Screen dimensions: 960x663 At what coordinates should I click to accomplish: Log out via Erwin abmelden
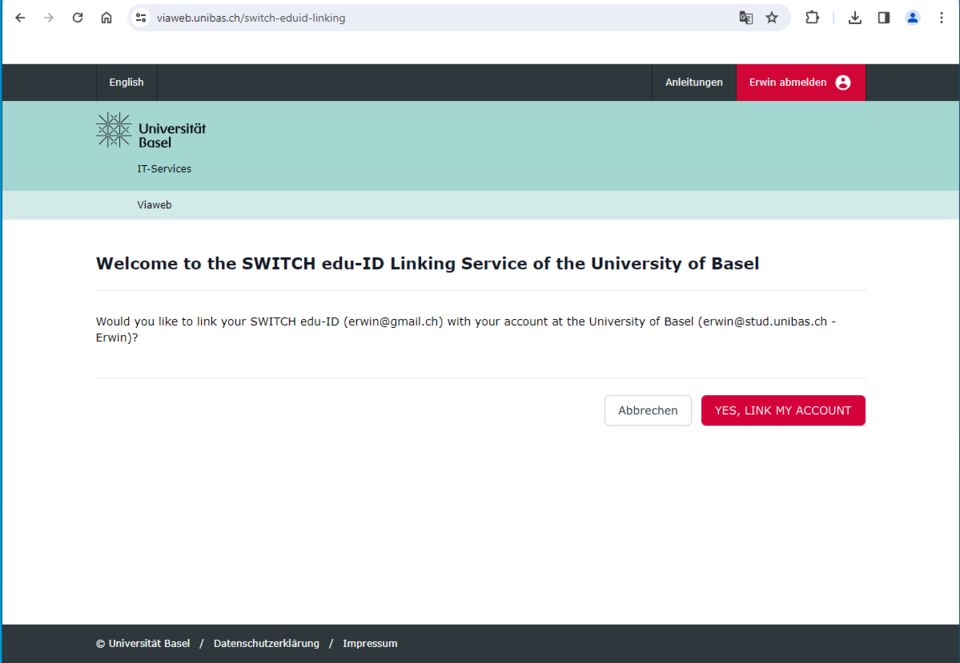point(800,83)
